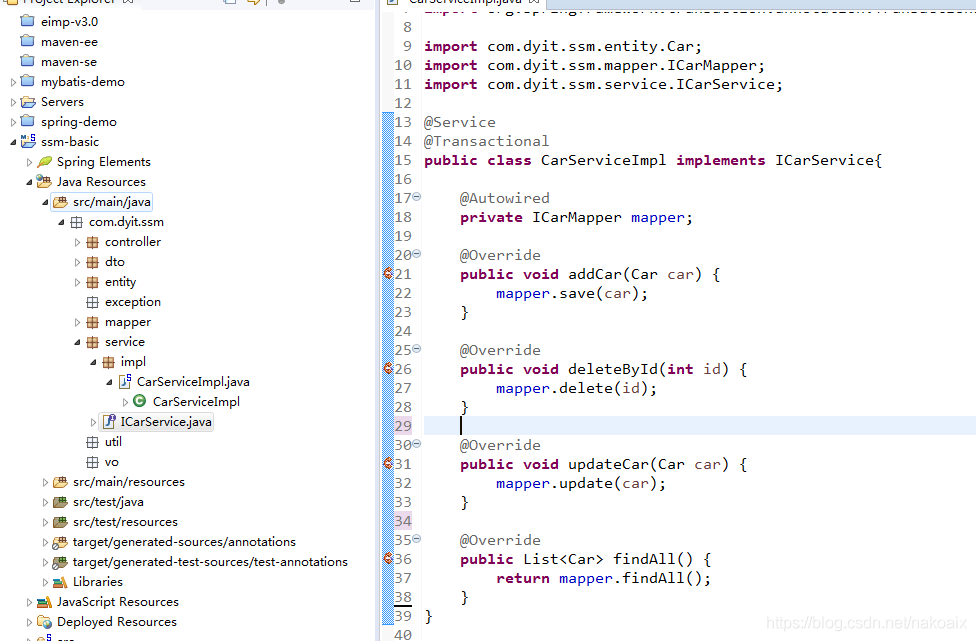This screenshot has height=641, width=976.
Task: Fold the findAll method at line 35
Action: tap(417, 538)
